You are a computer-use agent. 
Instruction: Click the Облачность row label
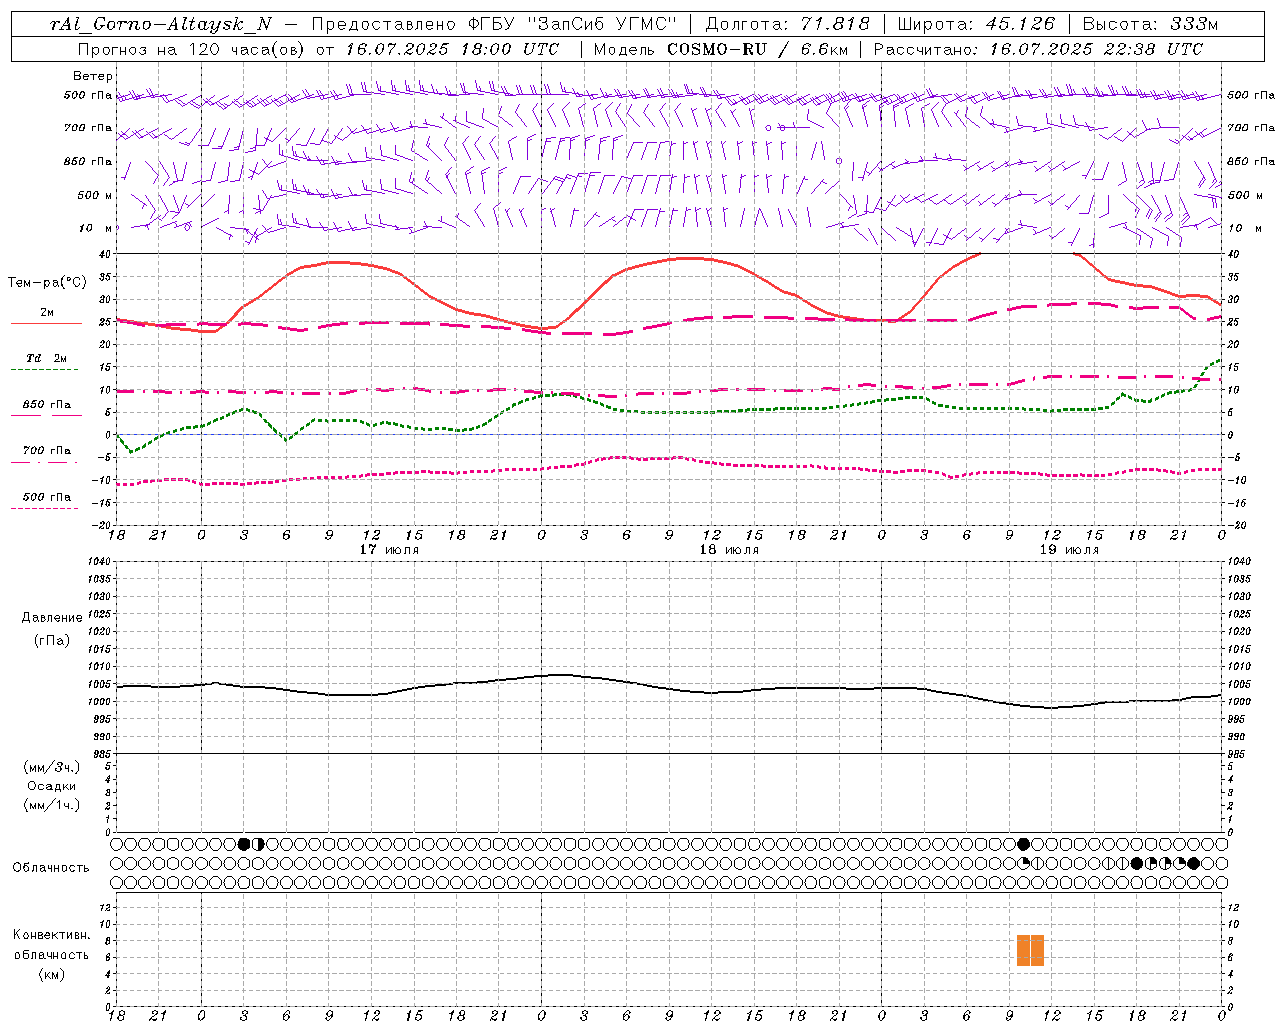51,868
